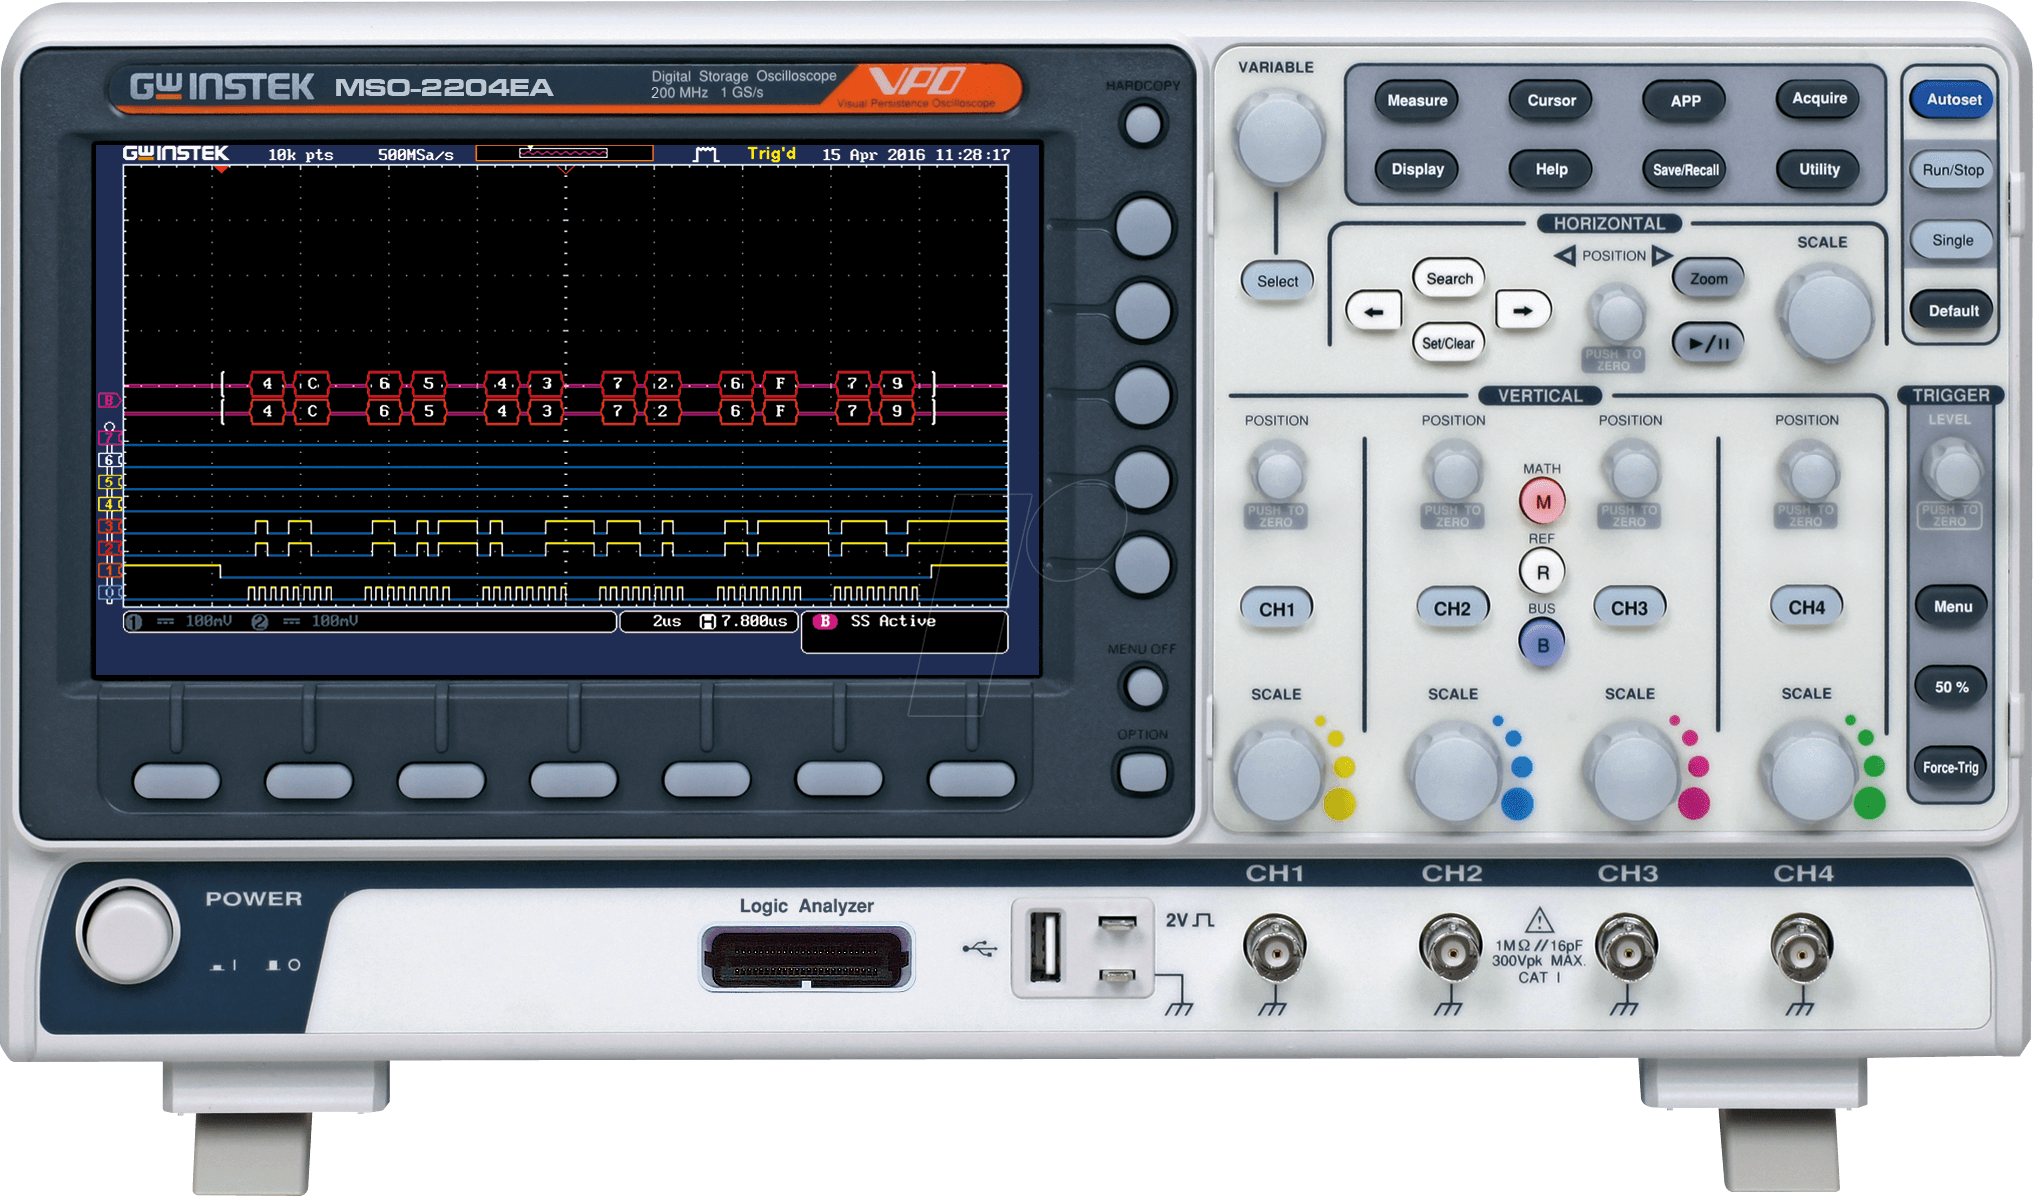
Task: Open the Trigger Menu button
Action: [x=1951, y=606]
